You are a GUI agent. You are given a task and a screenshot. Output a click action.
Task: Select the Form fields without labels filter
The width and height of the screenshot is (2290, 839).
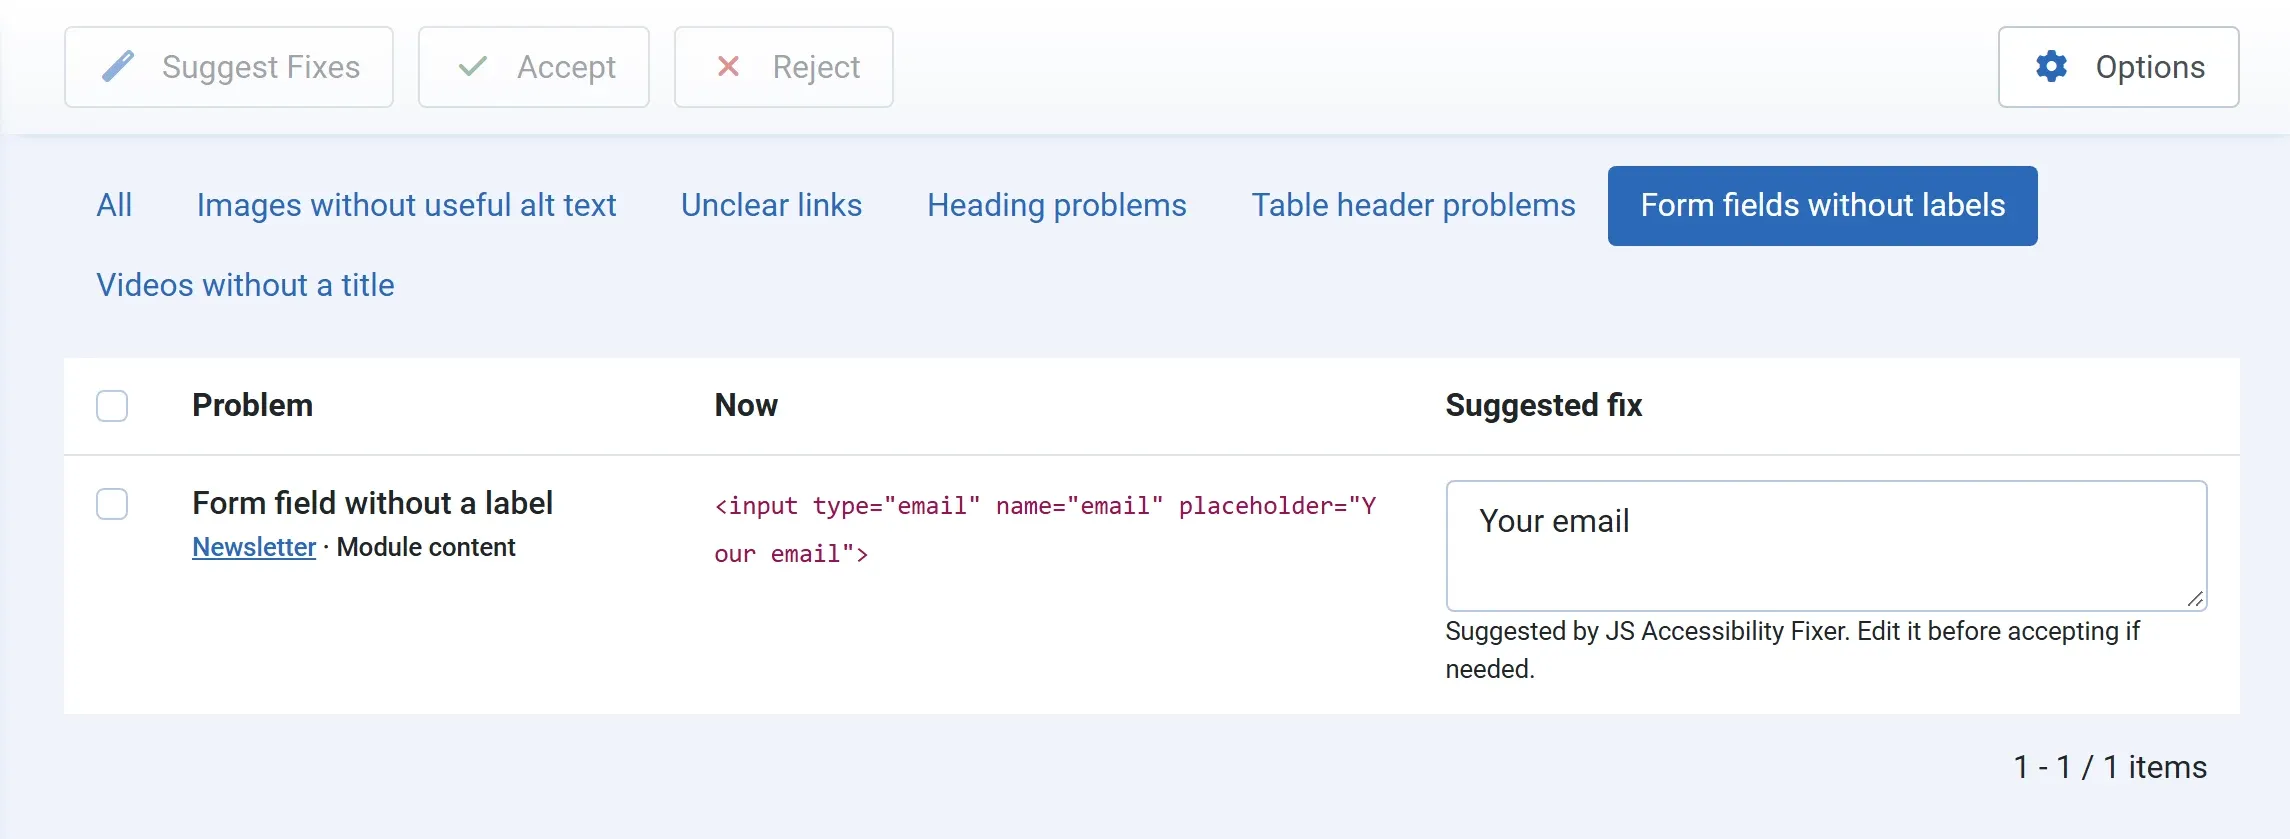1823,205
